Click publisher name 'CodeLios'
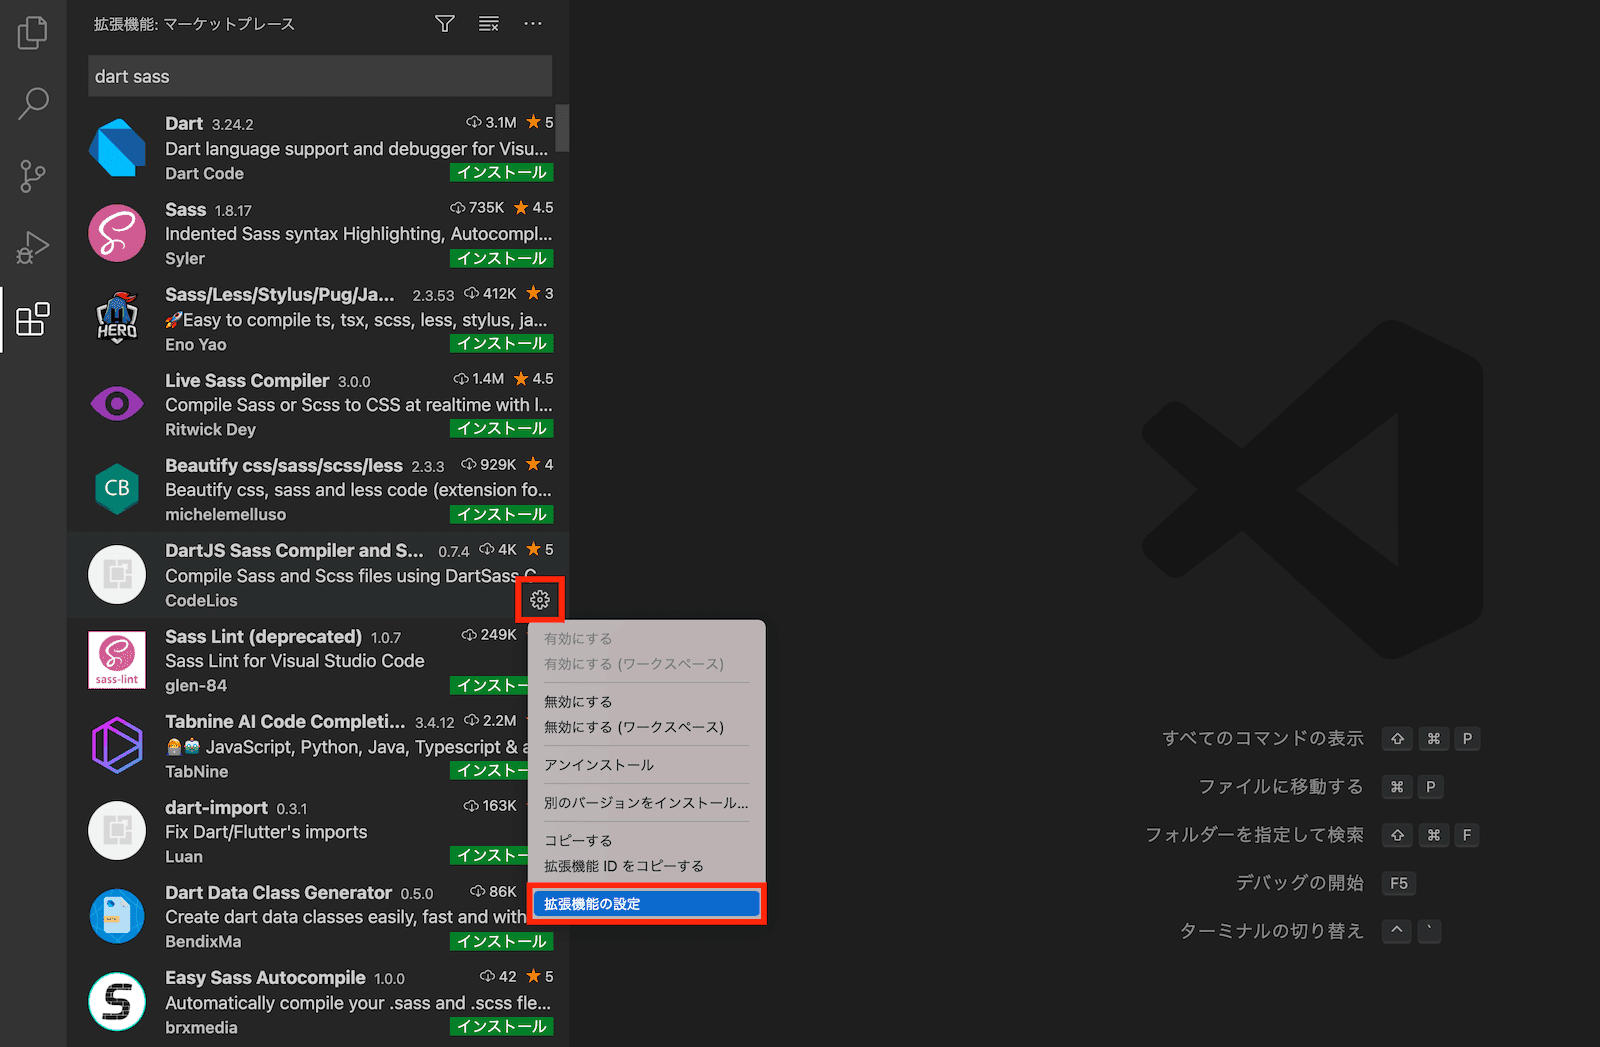 (201, 600)
